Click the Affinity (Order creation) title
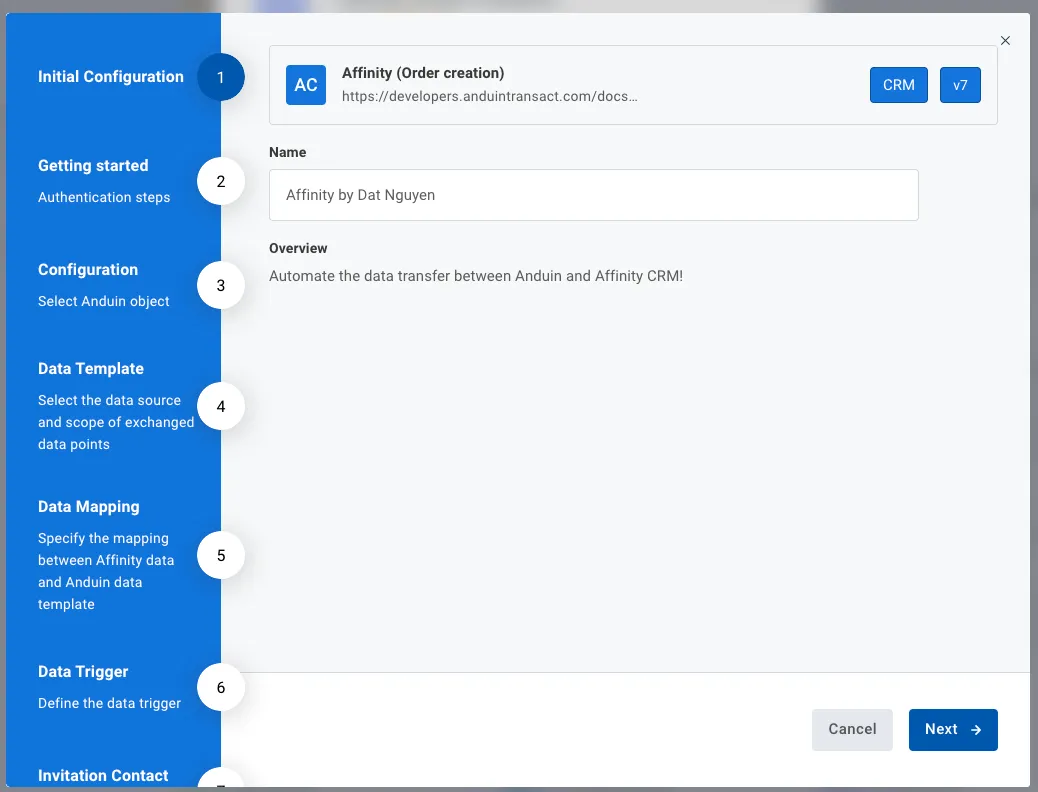This screenshot has width=1038, height=792. click(x=423, y=73)
